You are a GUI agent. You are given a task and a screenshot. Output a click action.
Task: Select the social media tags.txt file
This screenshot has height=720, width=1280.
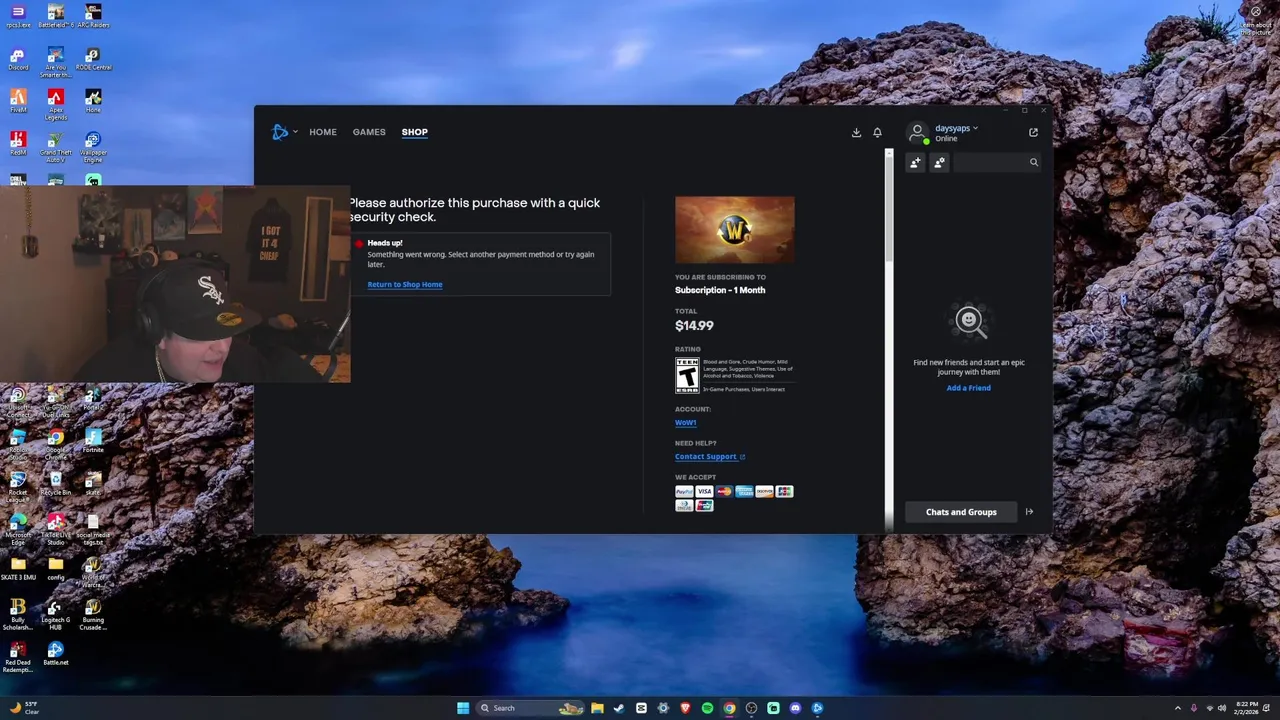[93, 529]
